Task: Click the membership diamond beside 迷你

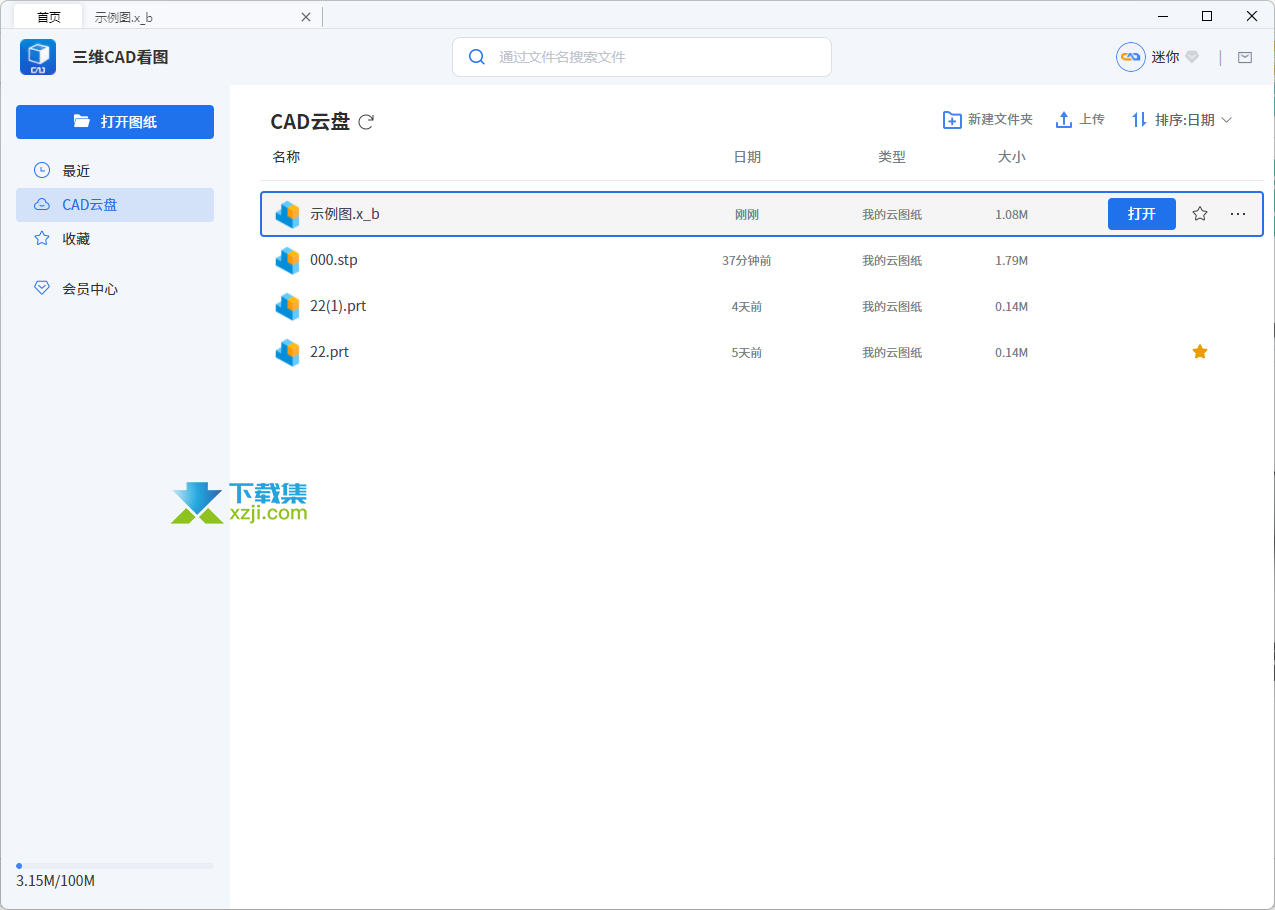Action: [x=1192, y=57]
